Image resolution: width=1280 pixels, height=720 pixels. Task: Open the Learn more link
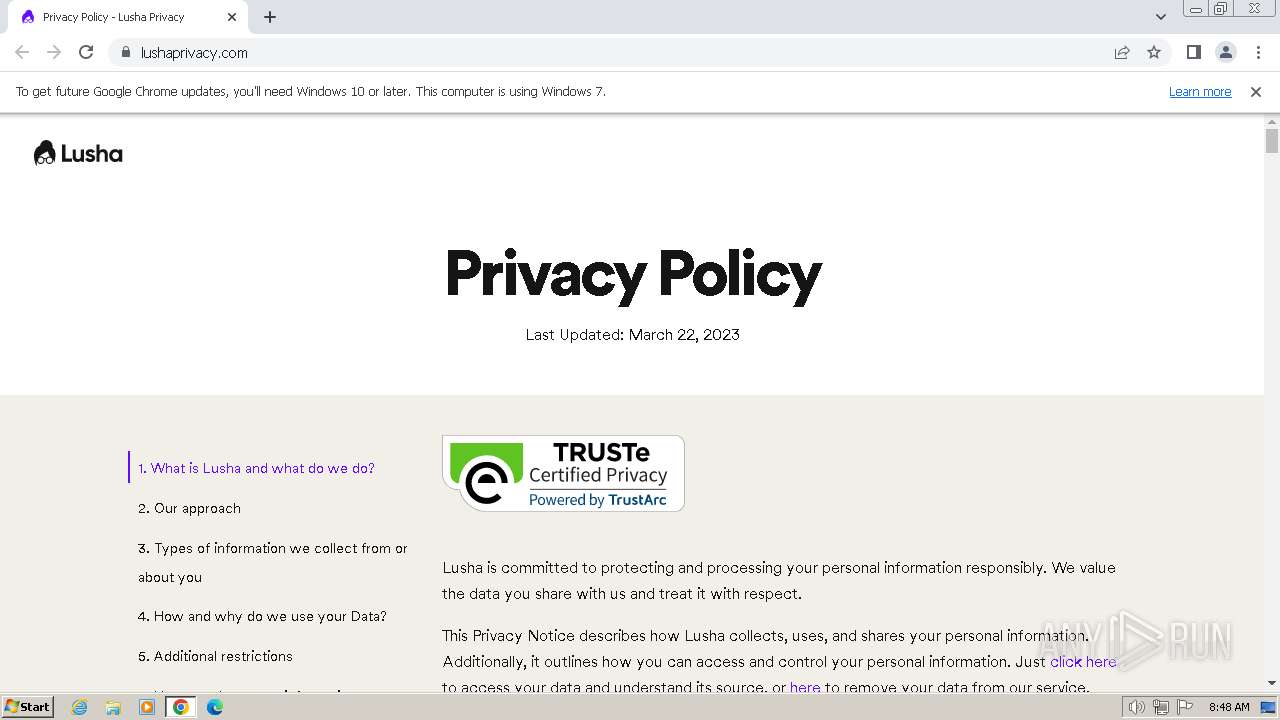(x=1200, y=91)
